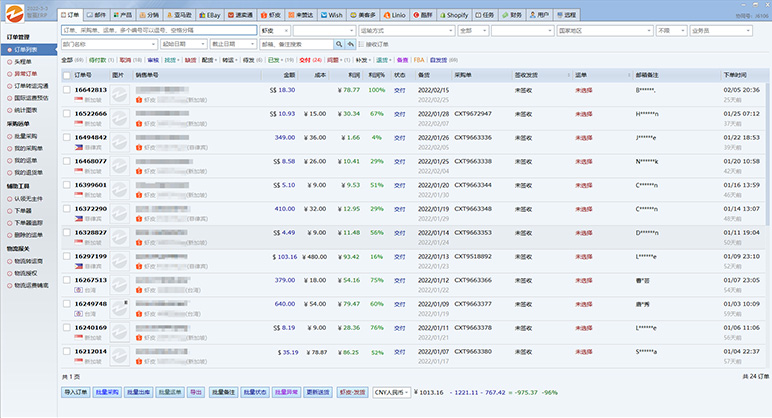
Task: Expand the 运输方式 dropdown
Action: (405, 31)
